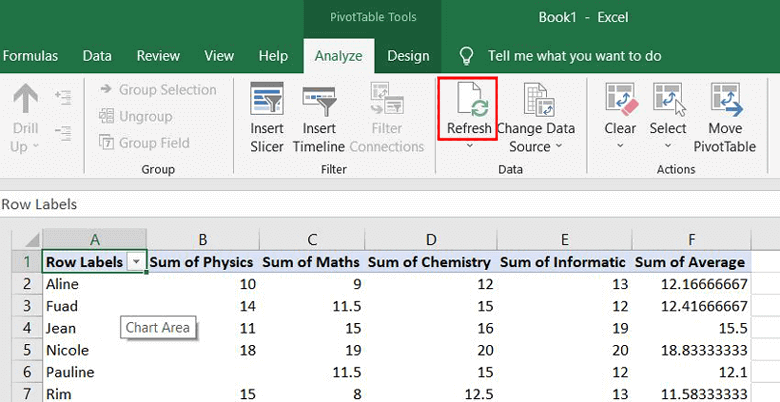Click the Select action icon
This screenshot has height=402, width=780.
pos(668,101)
